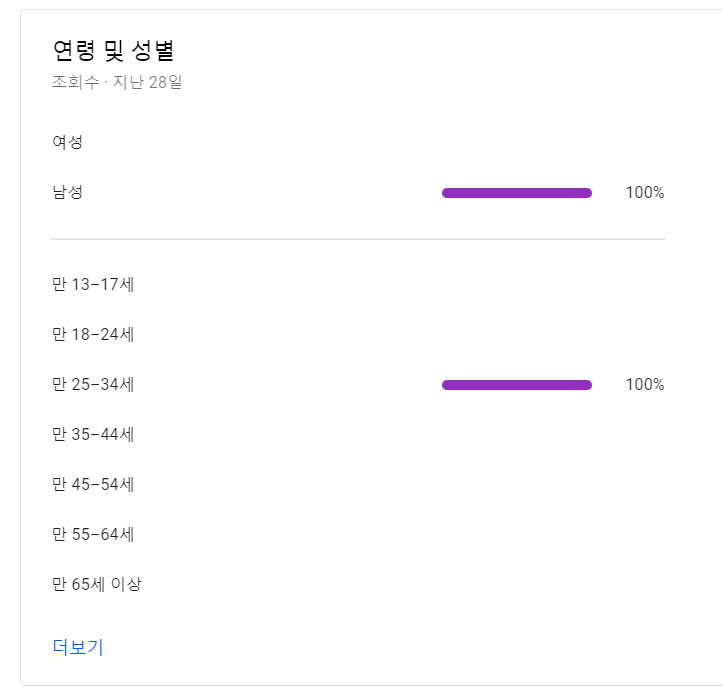This screenshot has height=687, width=723.
Task: Click the 만 25–34세 purple bar
Action: [517, 385]
